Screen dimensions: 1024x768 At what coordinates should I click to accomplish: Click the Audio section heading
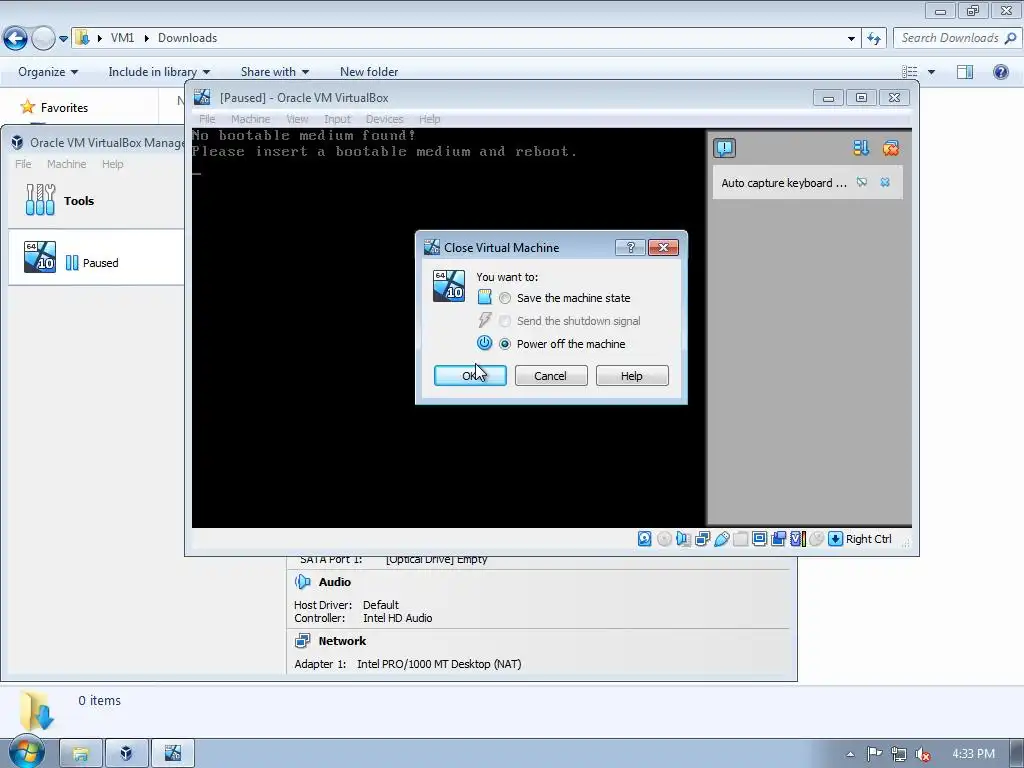click(334, 582)
